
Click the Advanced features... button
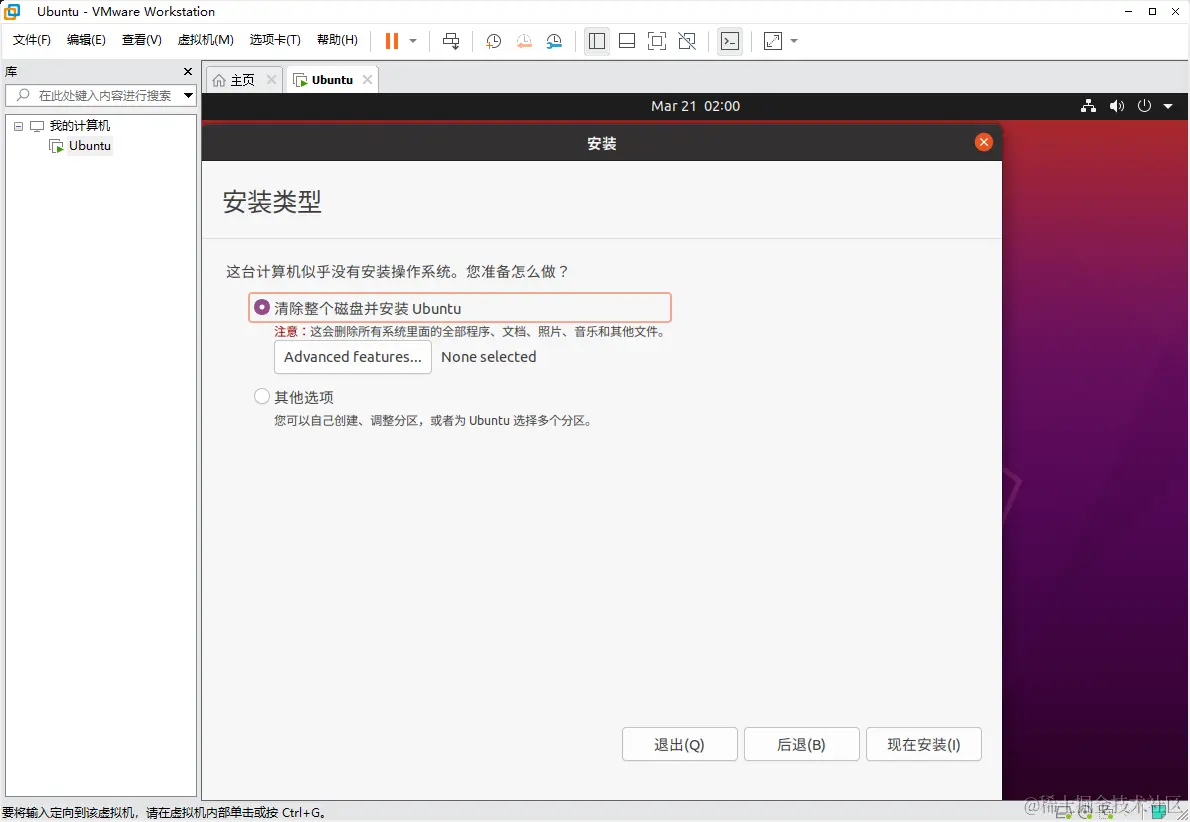353,357
